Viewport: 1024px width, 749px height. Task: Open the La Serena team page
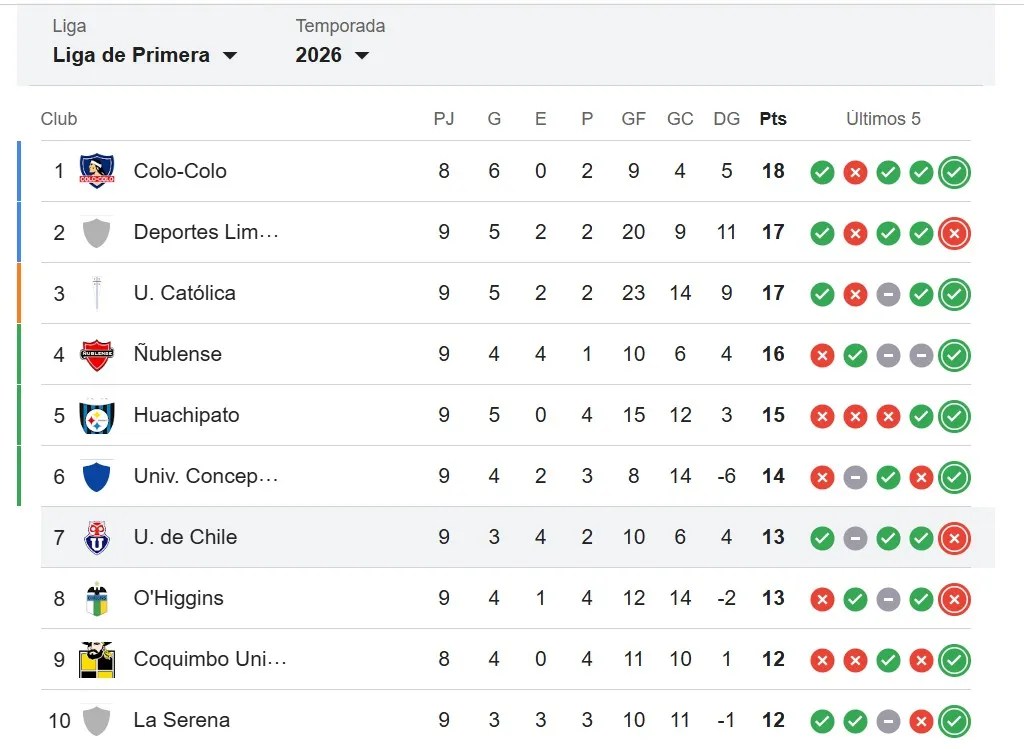[181, 720]
